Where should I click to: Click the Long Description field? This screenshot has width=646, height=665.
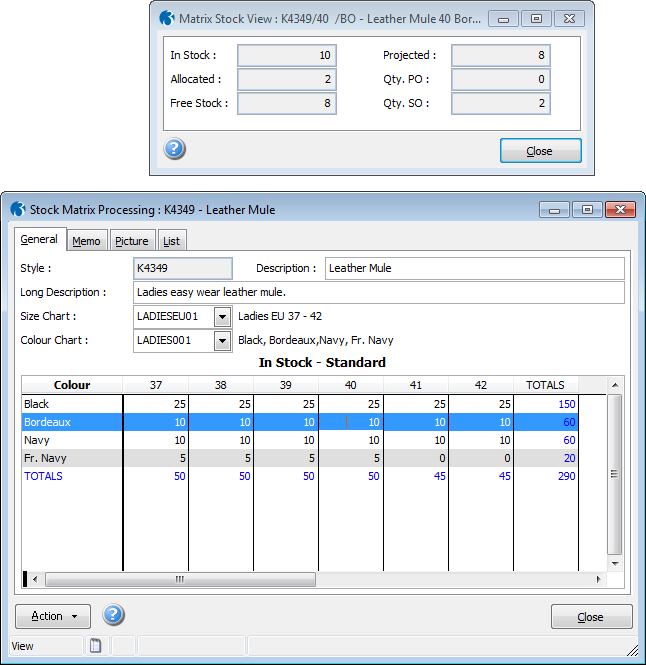[x=379, y=292]
